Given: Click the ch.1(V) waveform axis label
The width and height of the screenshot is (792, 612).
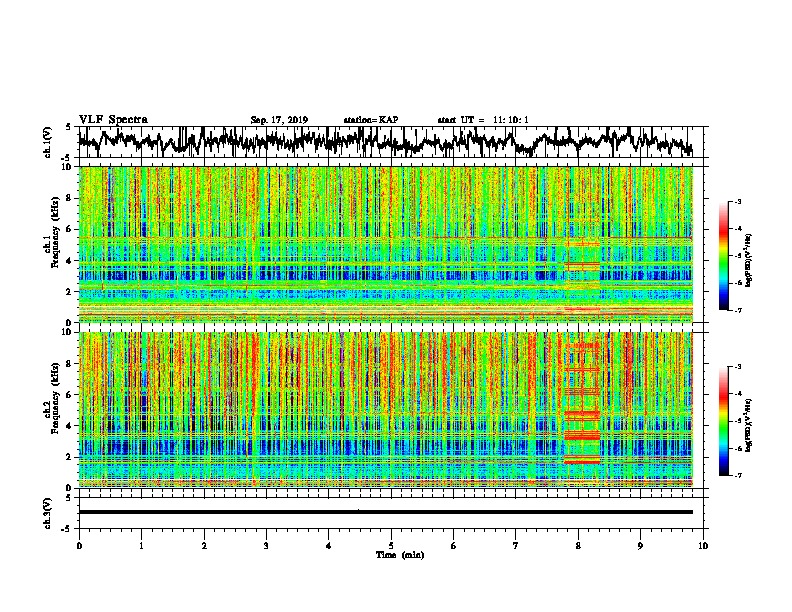Looking at the screenshot, I should coord(48,141).
